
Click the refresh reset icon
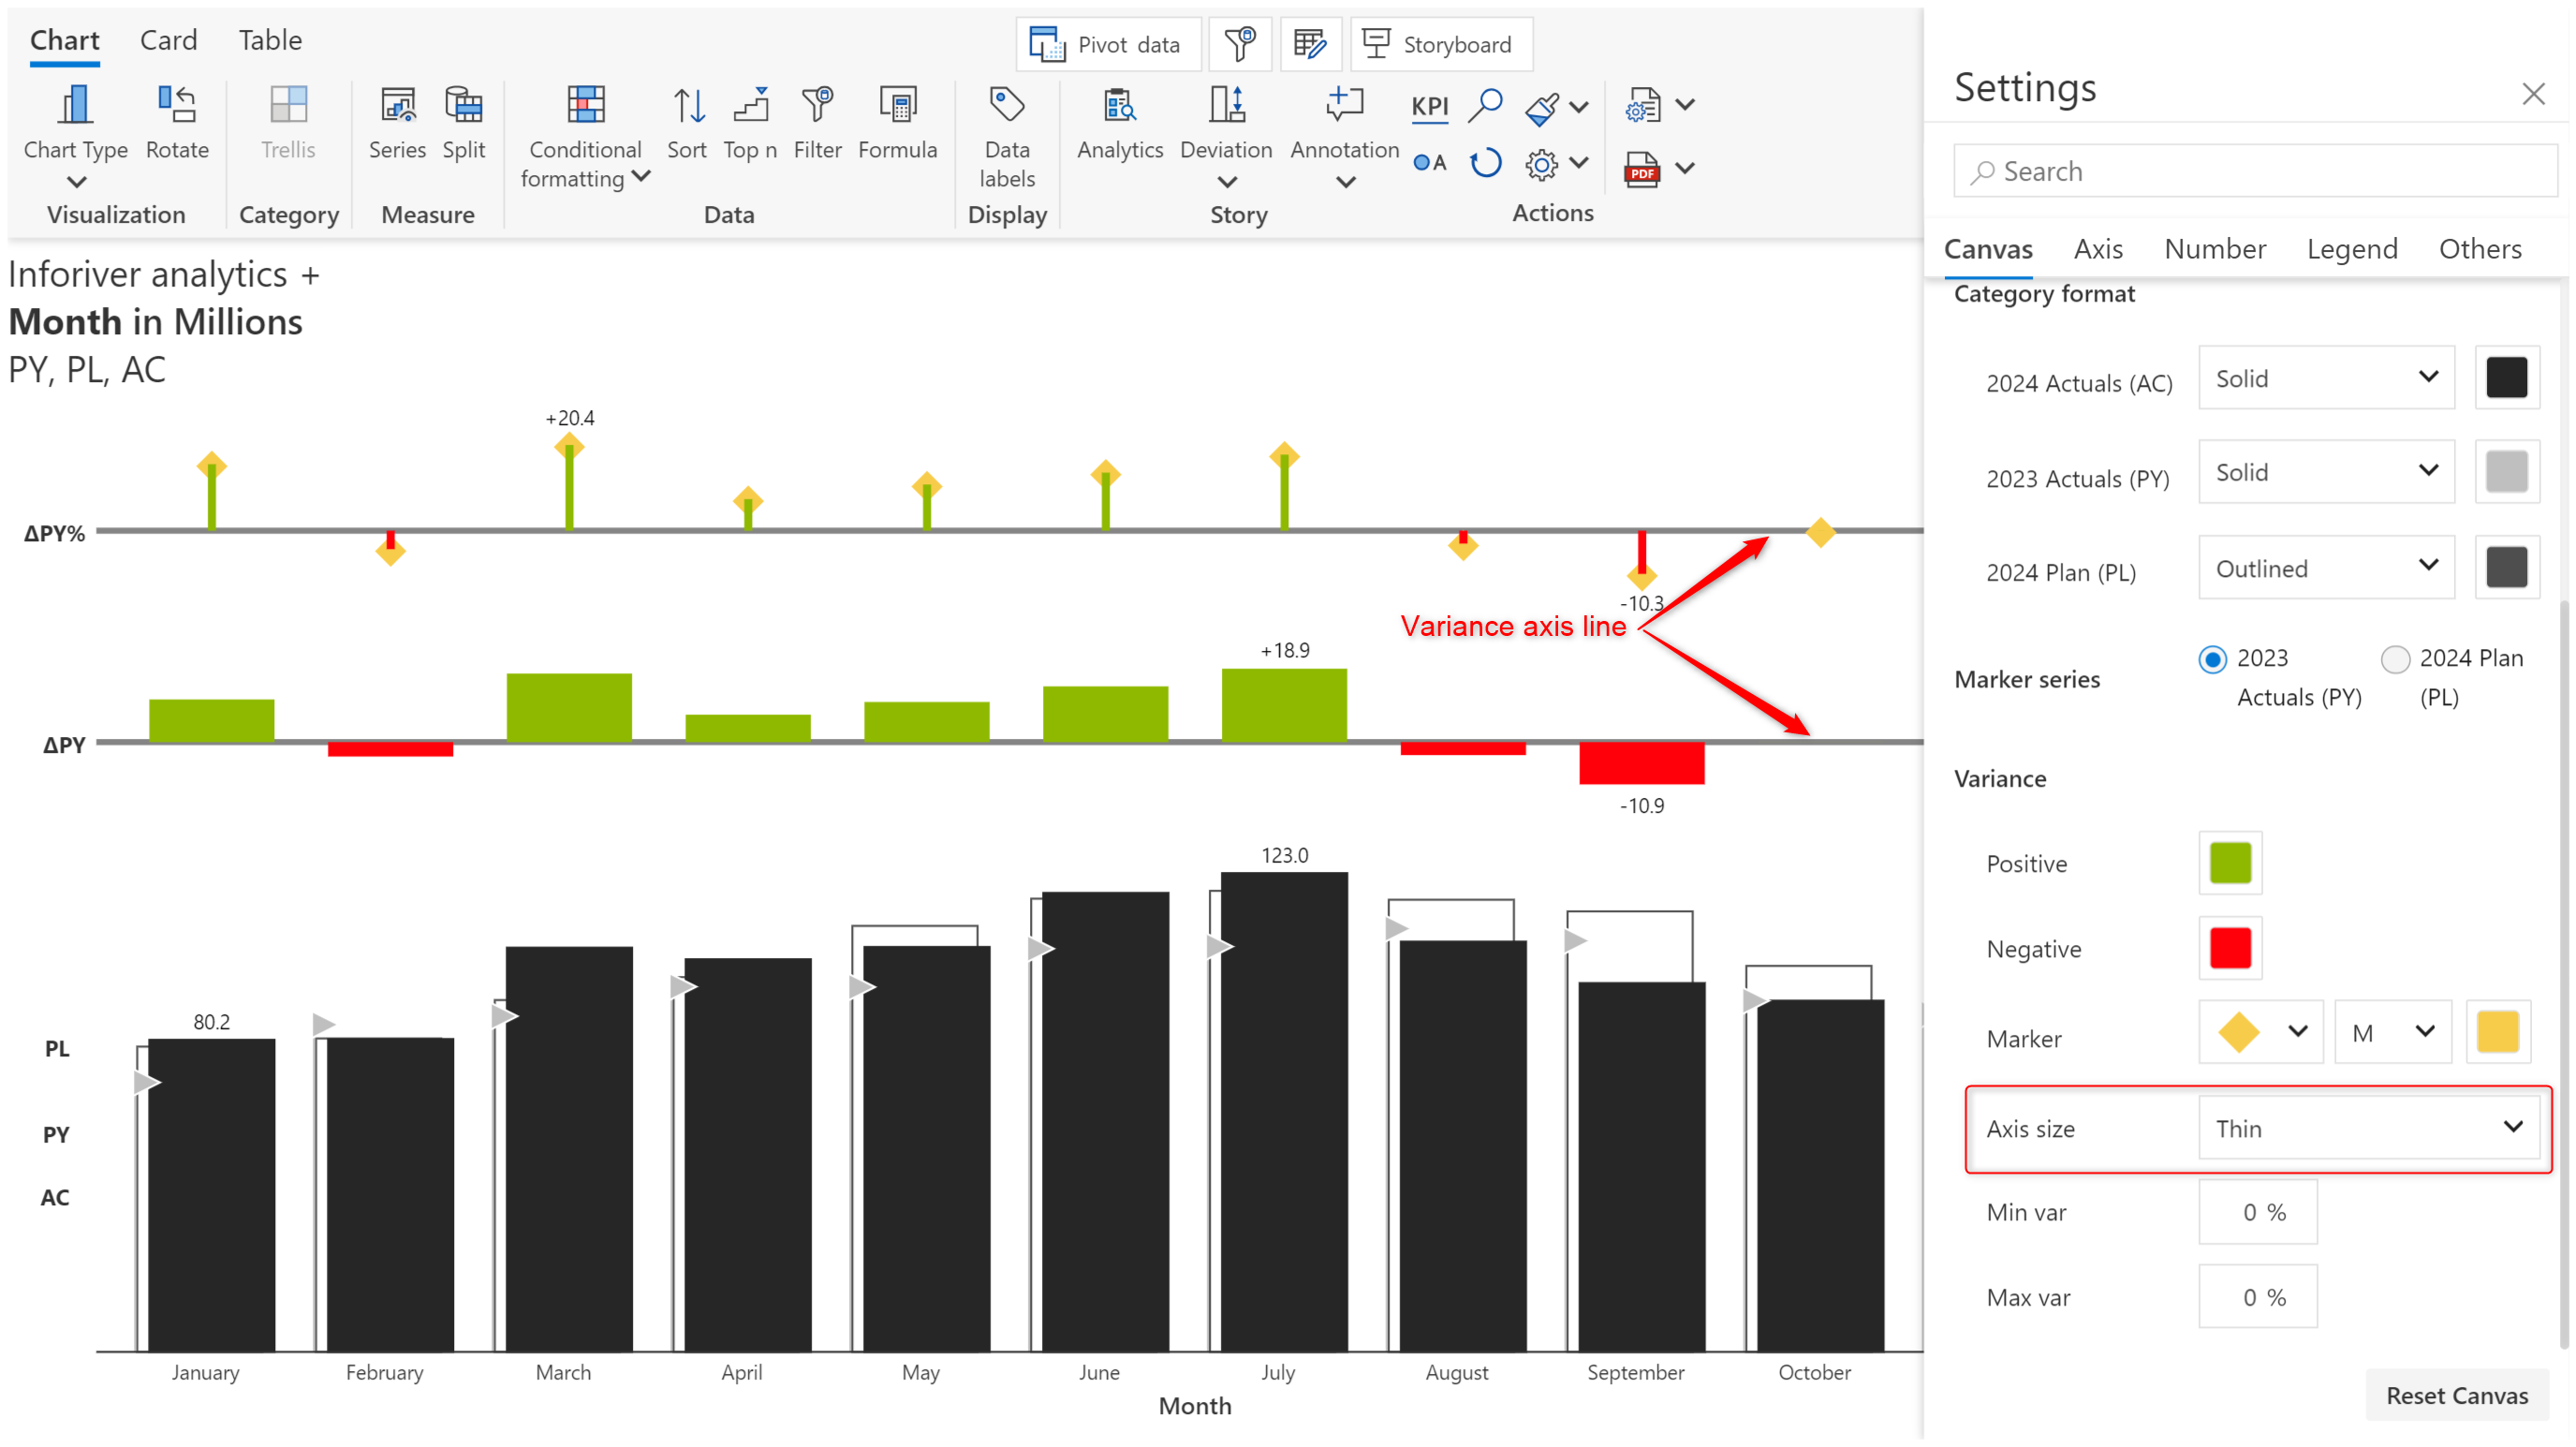point(1486,162)
